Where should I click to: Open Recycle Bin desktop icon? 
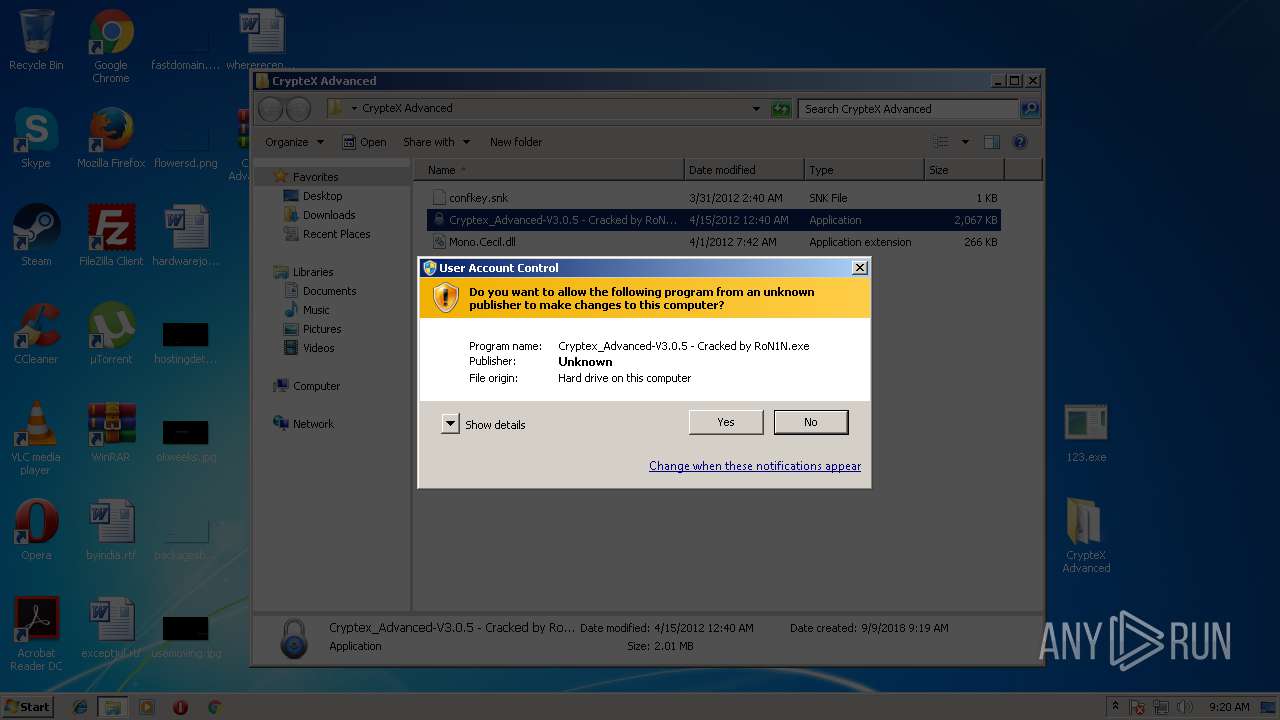pos(36,40)
